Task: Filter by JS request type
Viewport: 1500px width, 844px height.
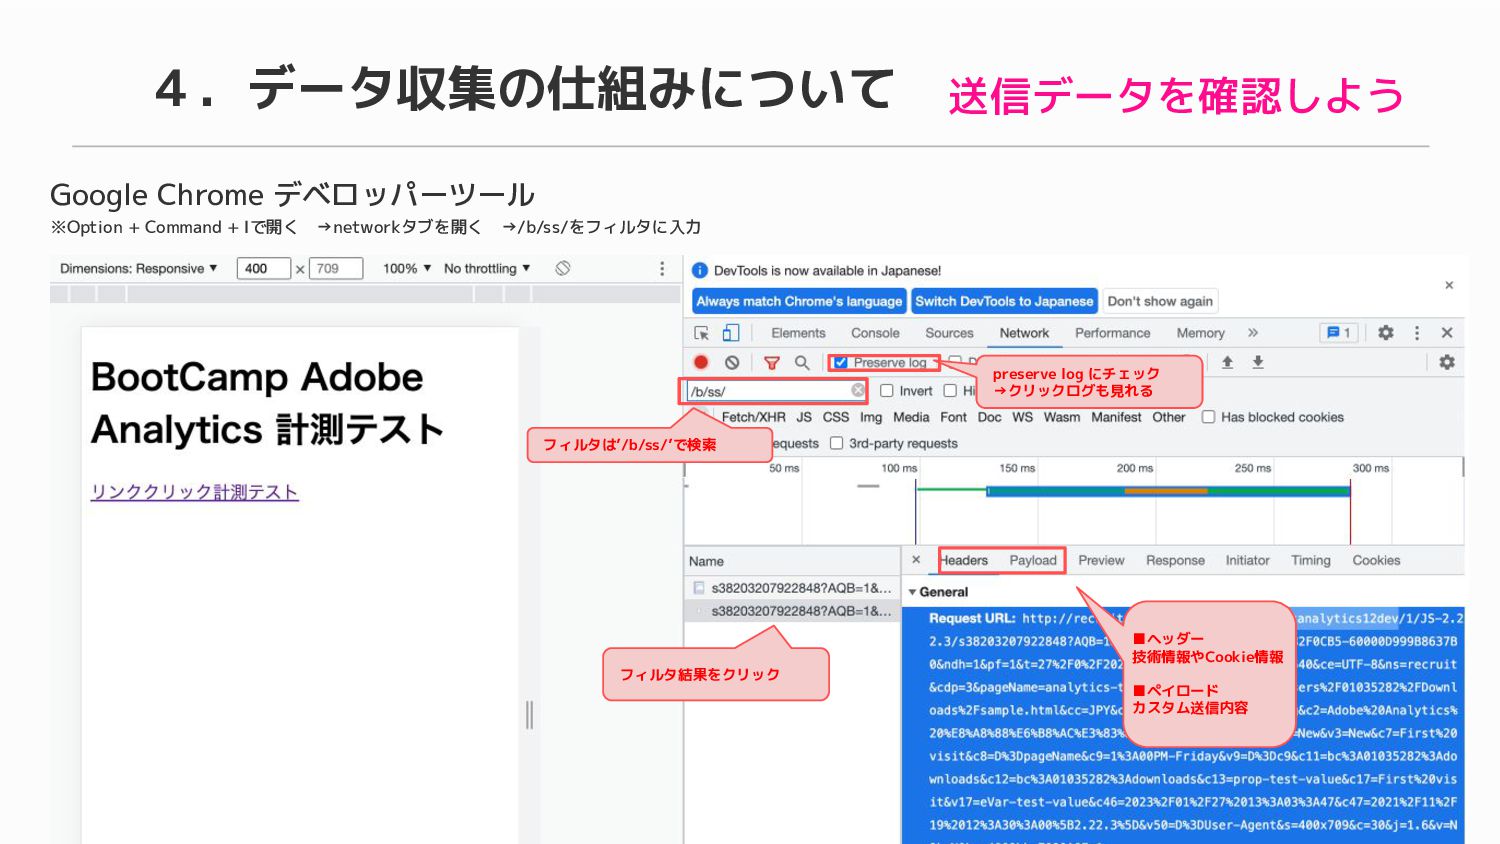Action: pyautogui.click(x=804, y=417)
